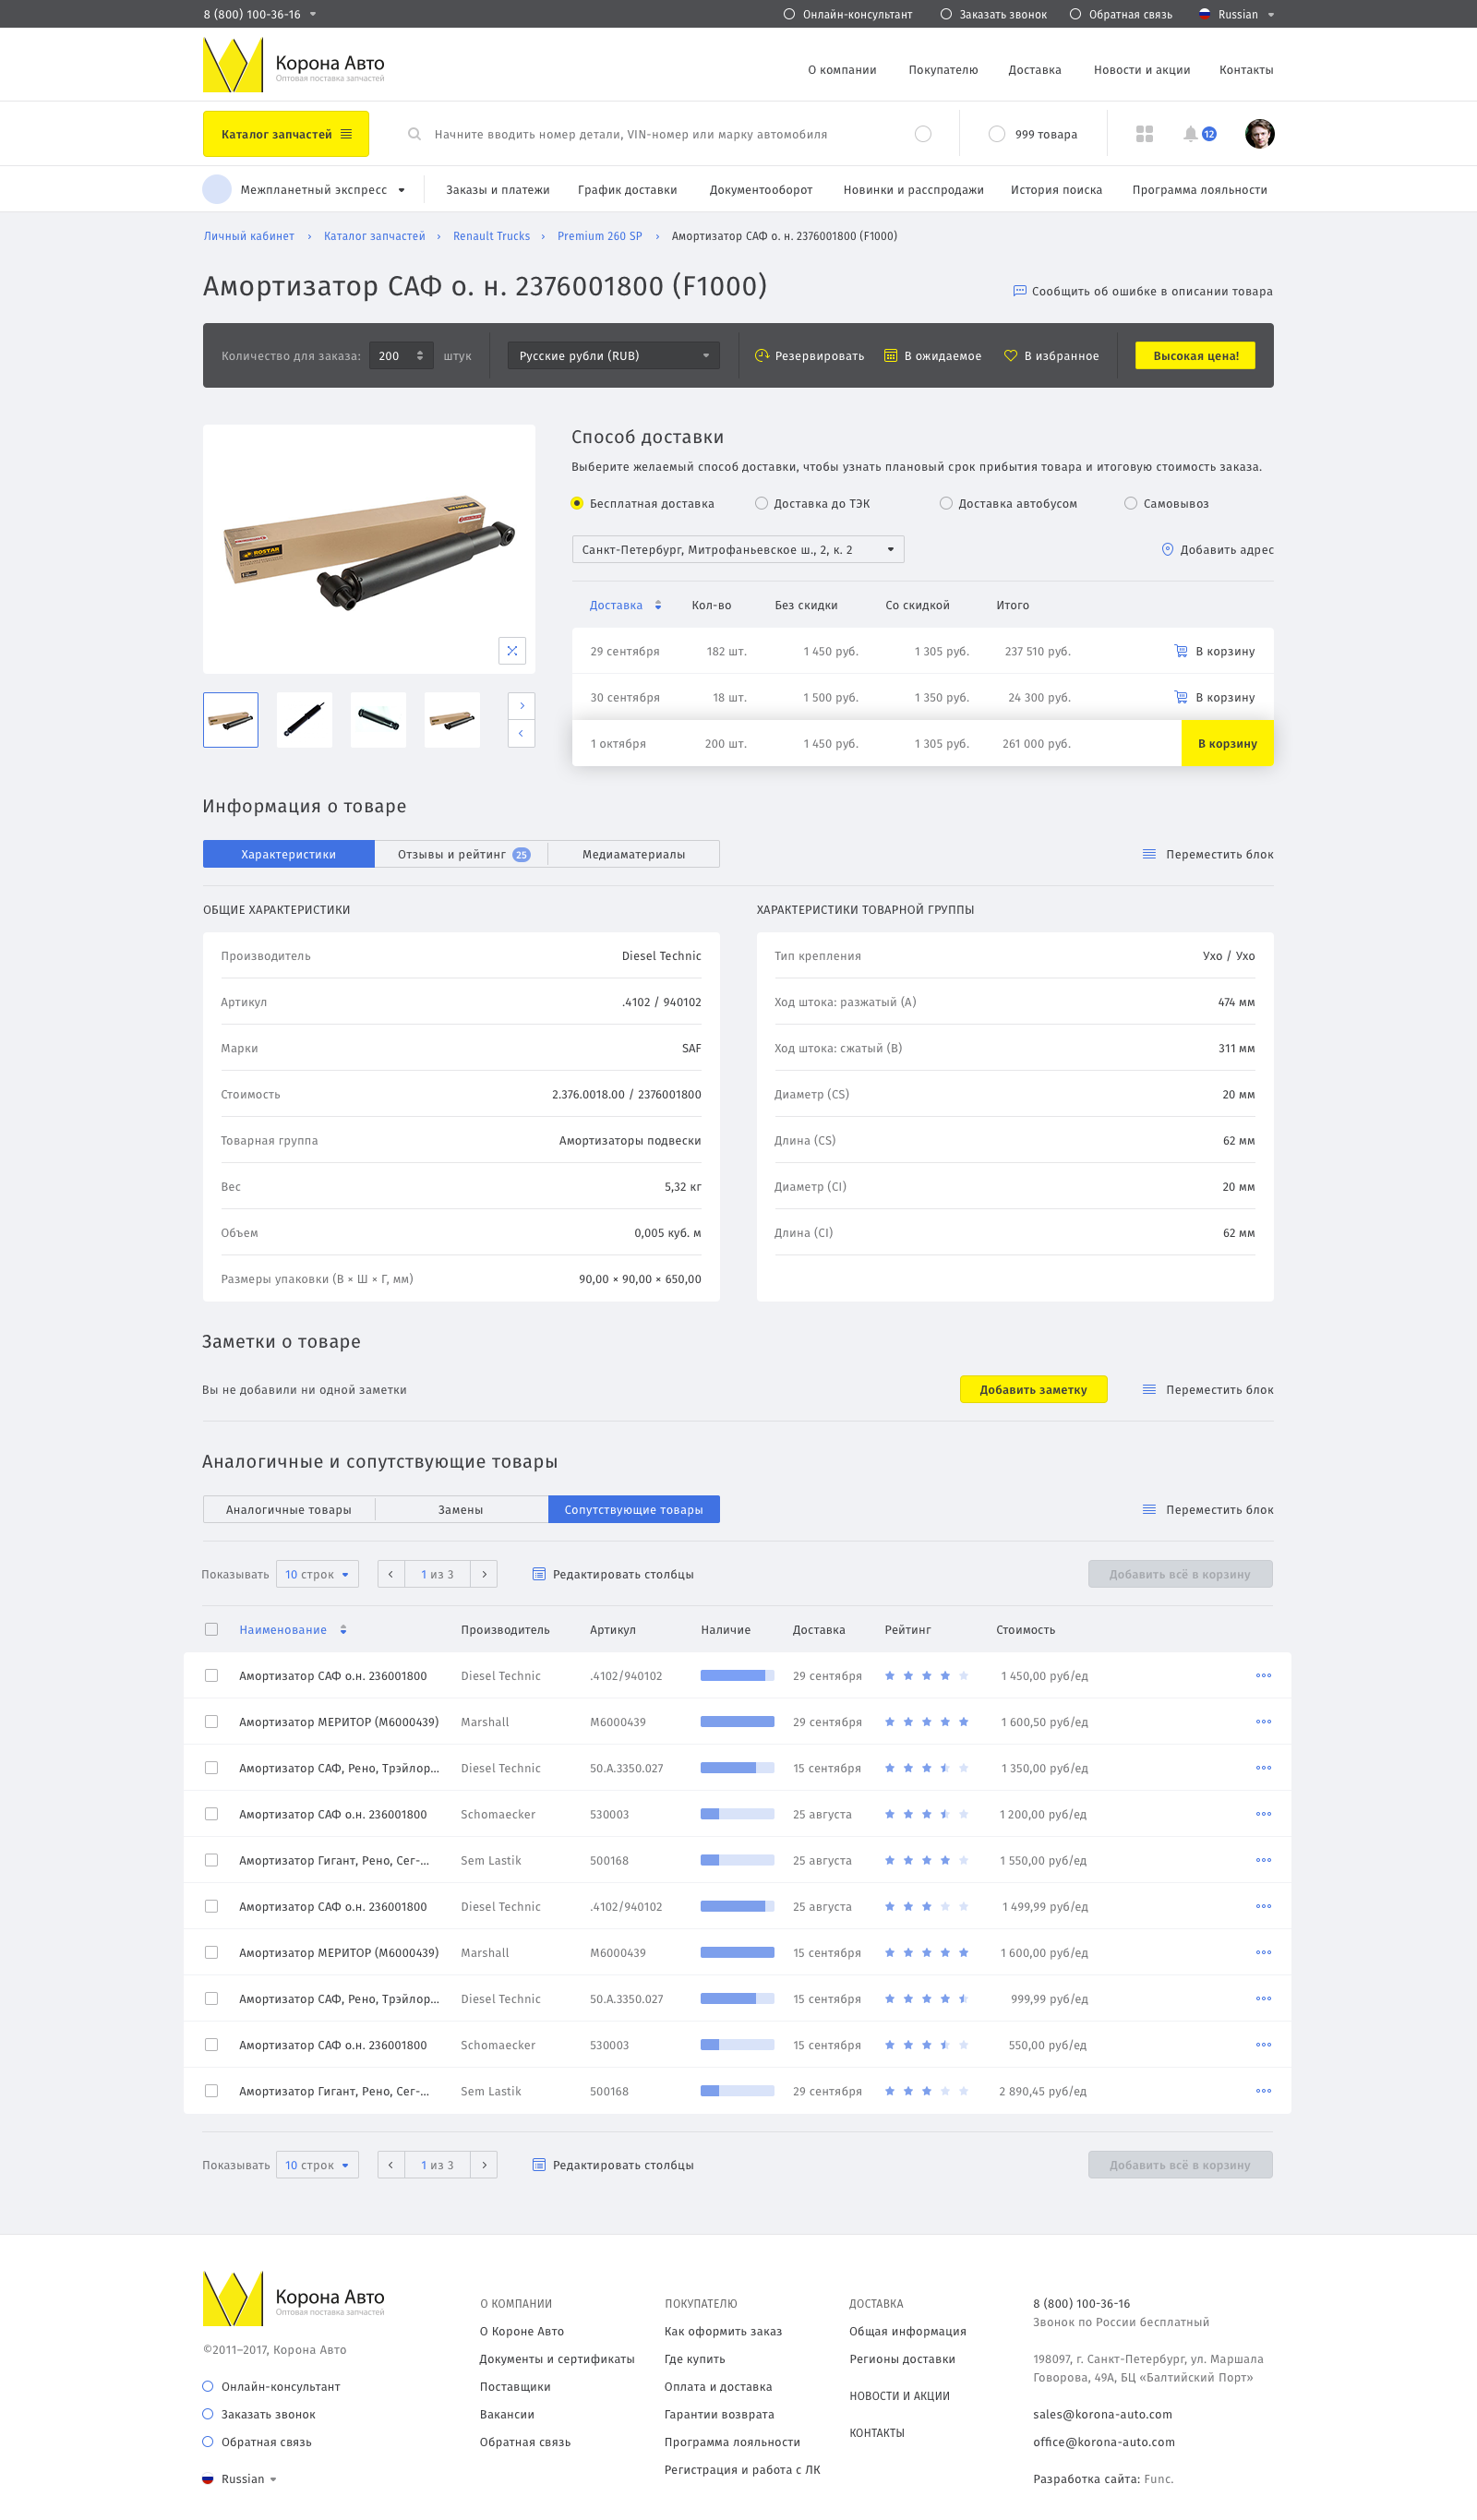This screenshot has height=2520, width=1477.
Task: Open Русские рубли (RUB) currency dropdown
Action: click(x=614, y=356)
